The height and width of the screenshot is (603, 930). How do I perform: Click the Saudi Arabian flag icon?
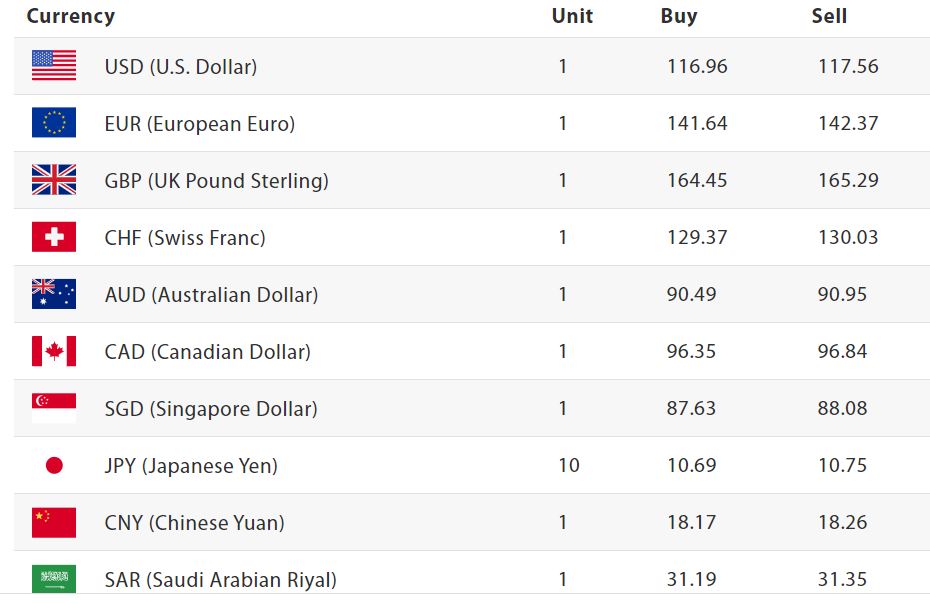pyautogui.click(x=54, y=578)
